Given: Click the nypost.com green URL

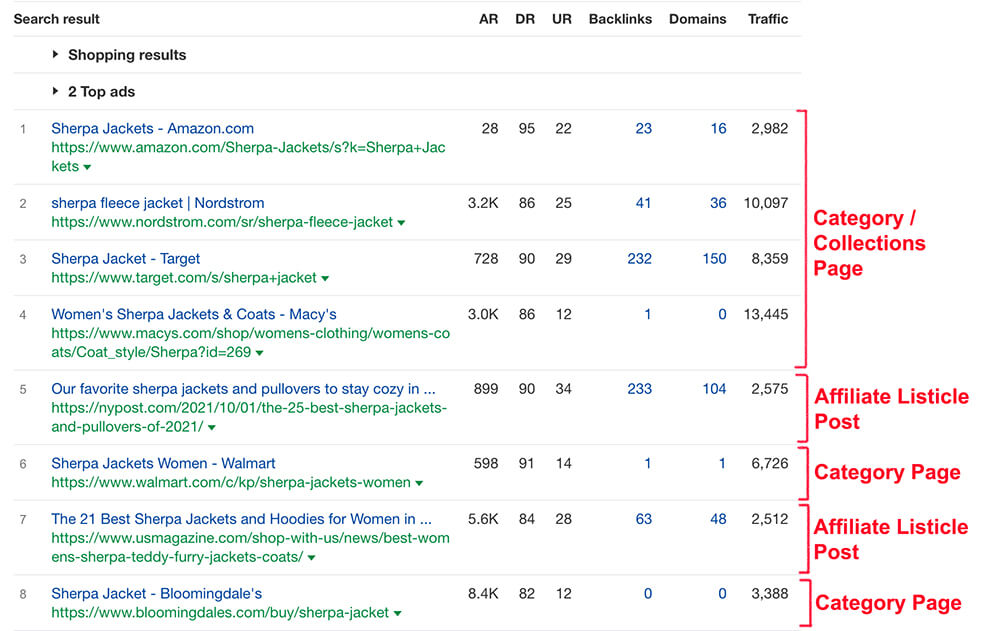Looking at the screenshot, I should click(249, 417).
